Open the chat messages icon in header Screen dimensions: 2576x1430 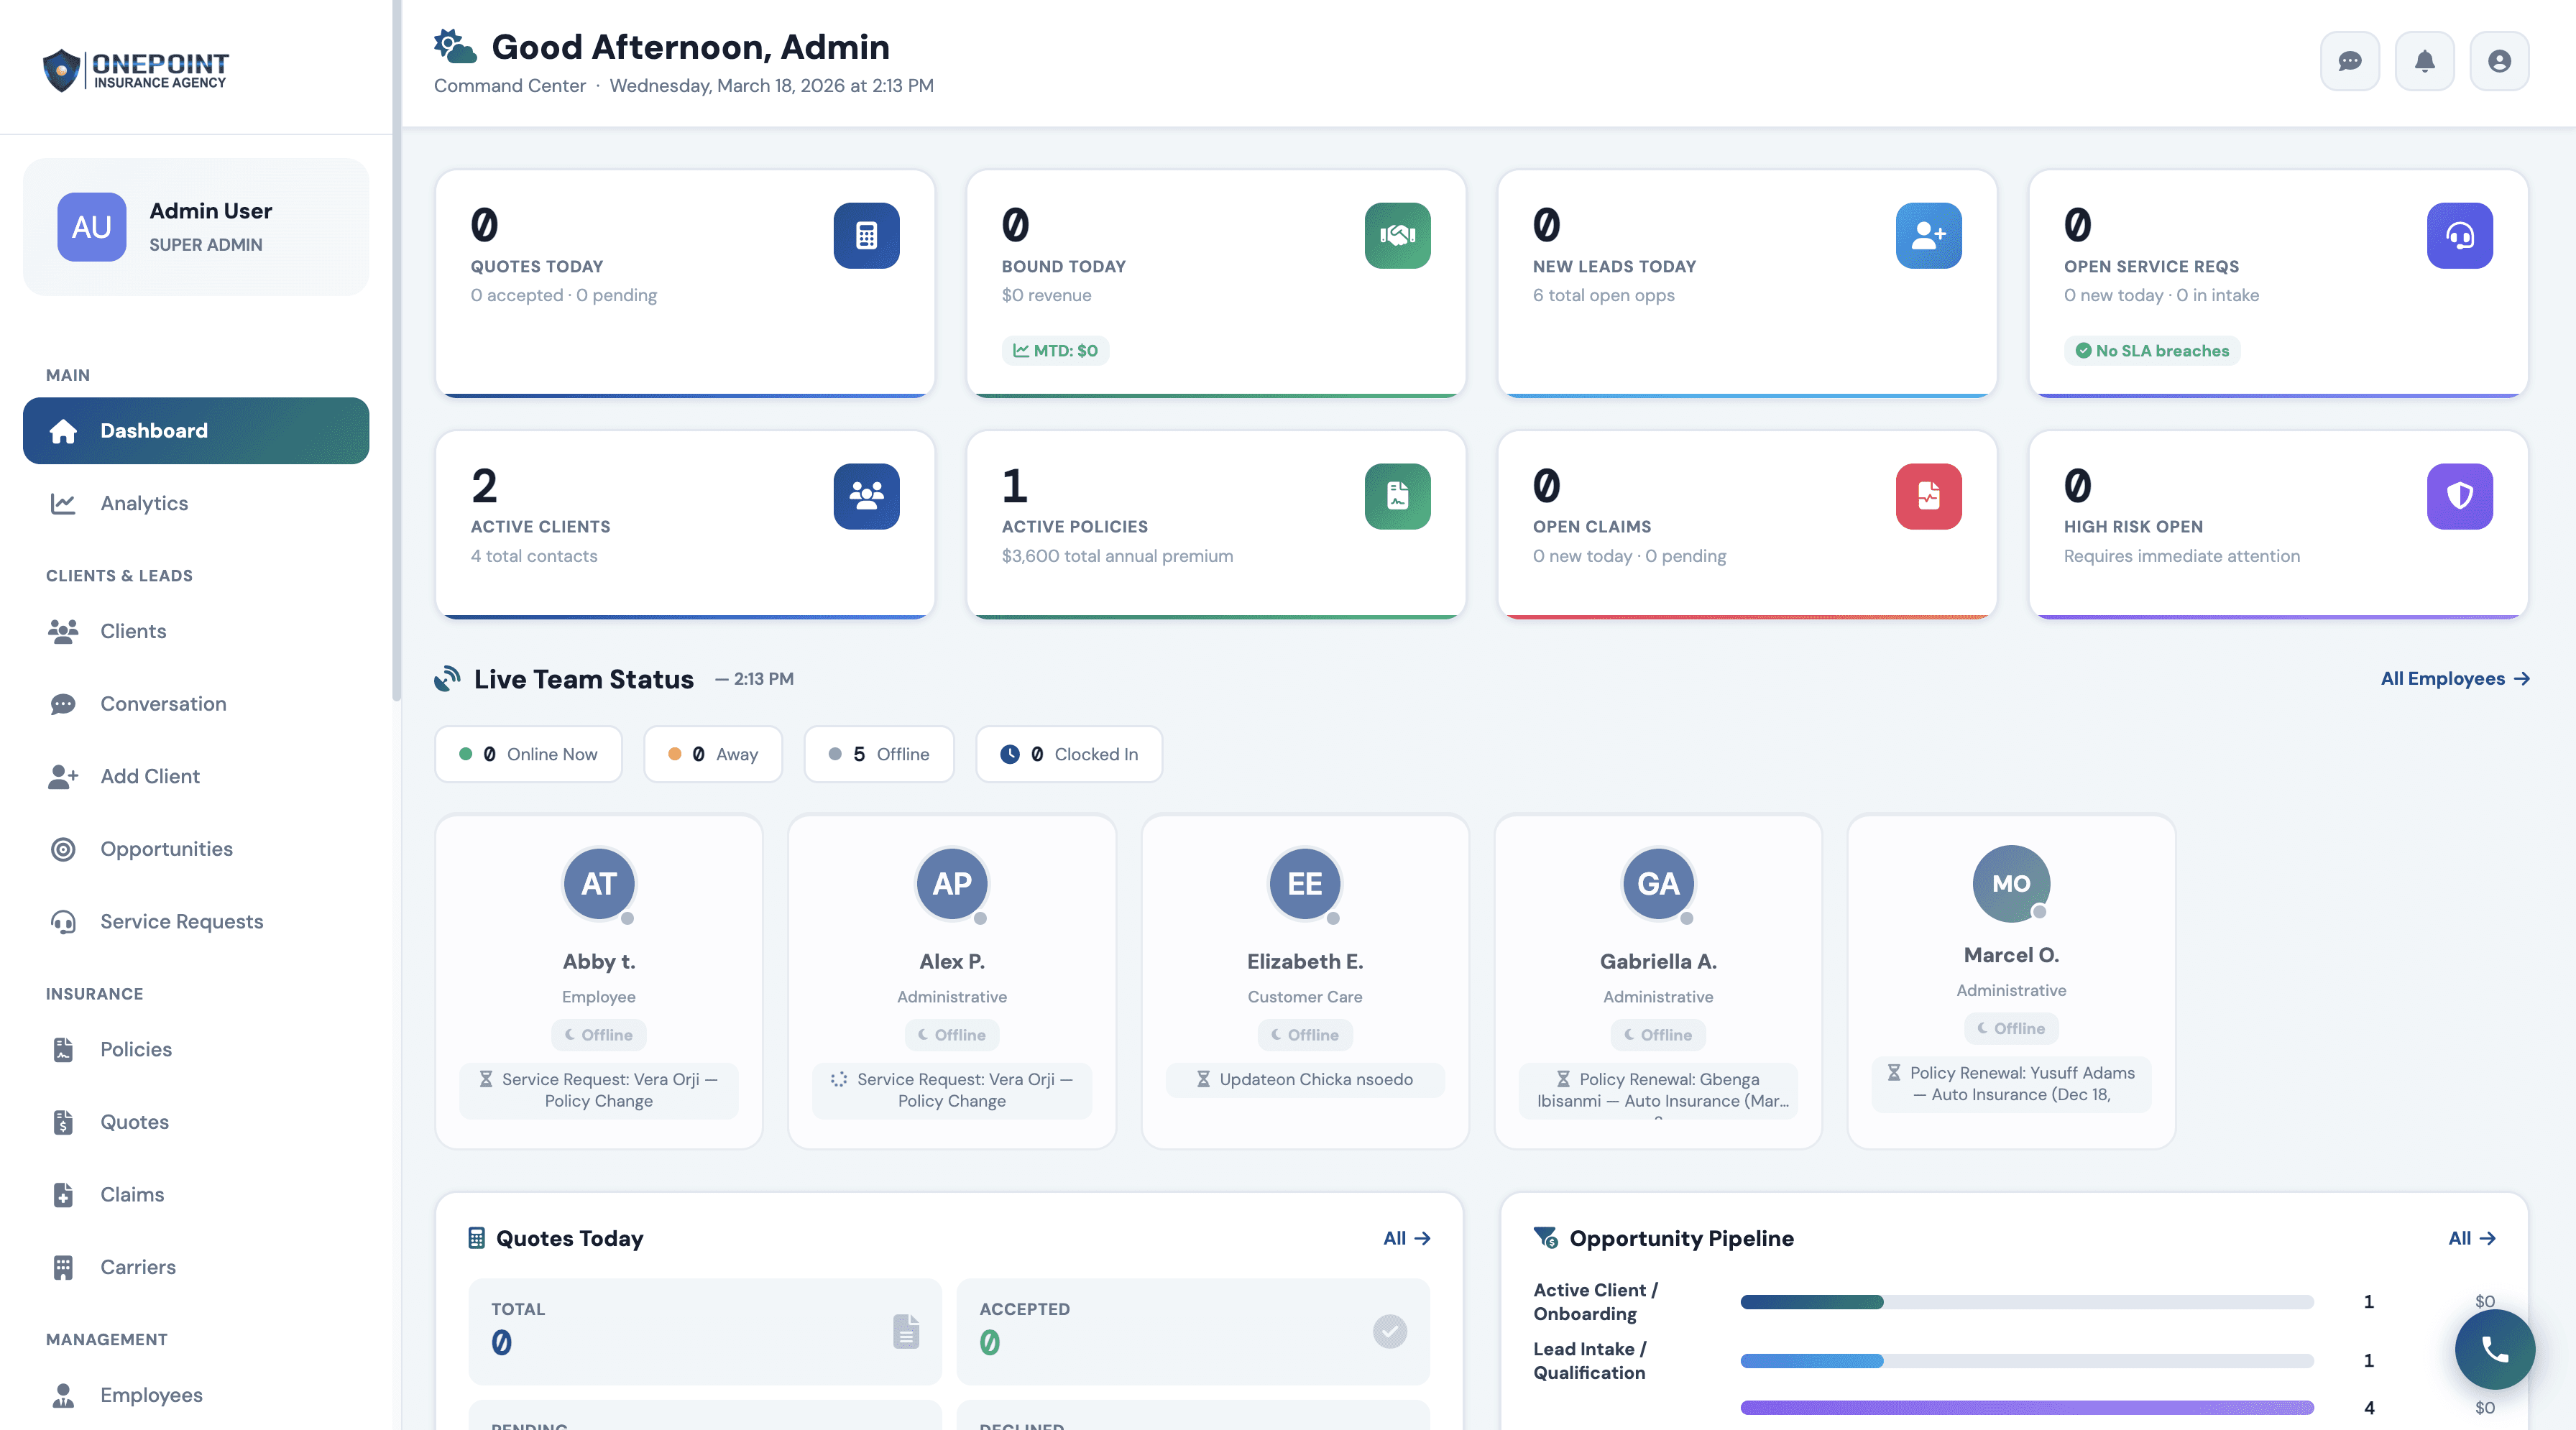pos(2349,62)
